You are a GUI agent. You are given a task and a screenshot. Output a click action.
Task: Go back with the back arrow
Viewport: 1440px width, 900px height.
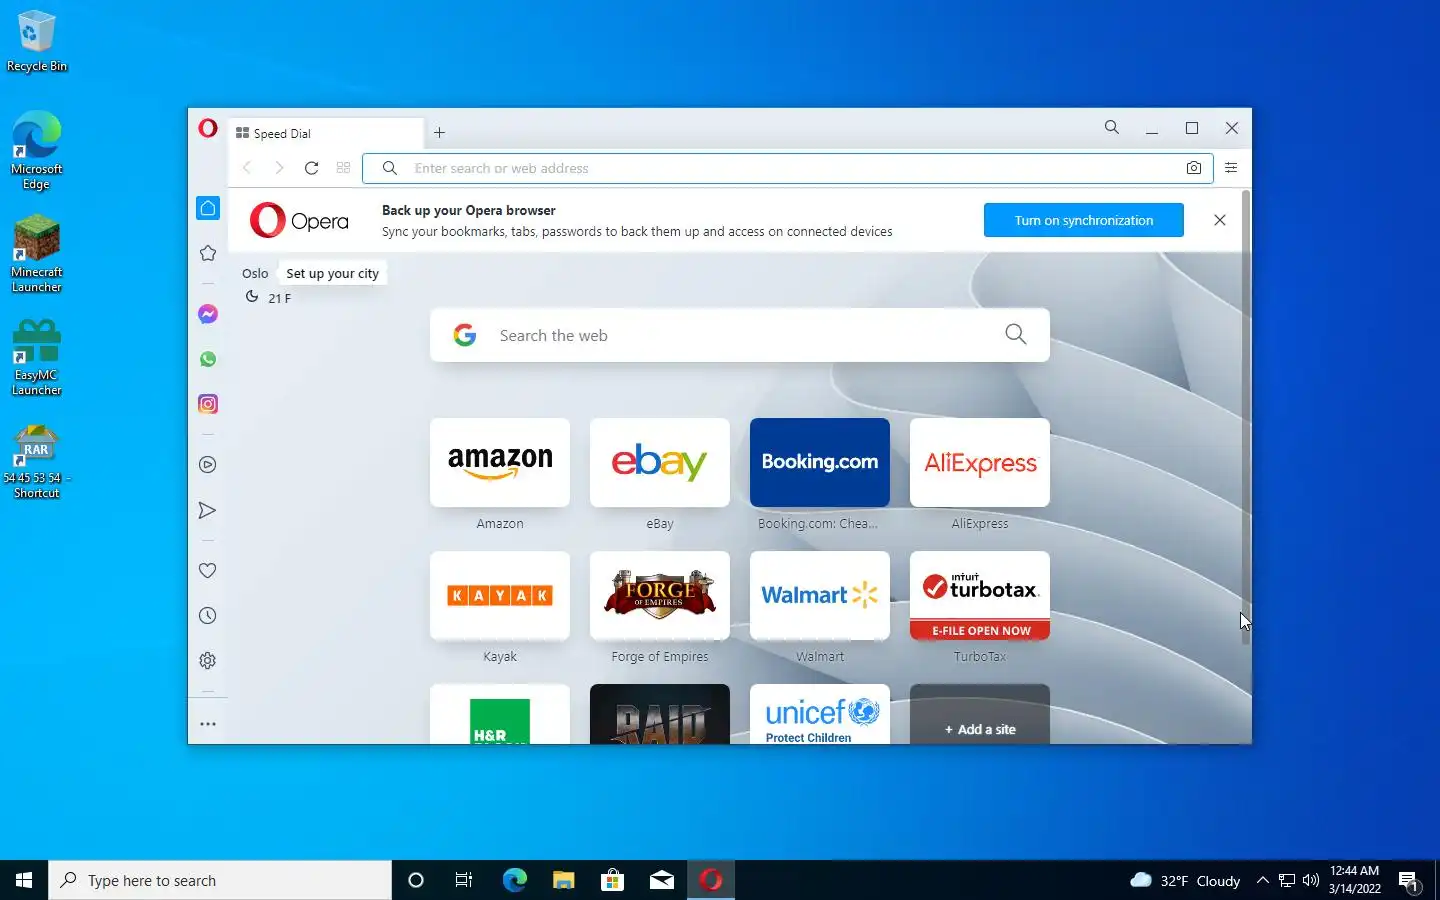coord(247,168)
